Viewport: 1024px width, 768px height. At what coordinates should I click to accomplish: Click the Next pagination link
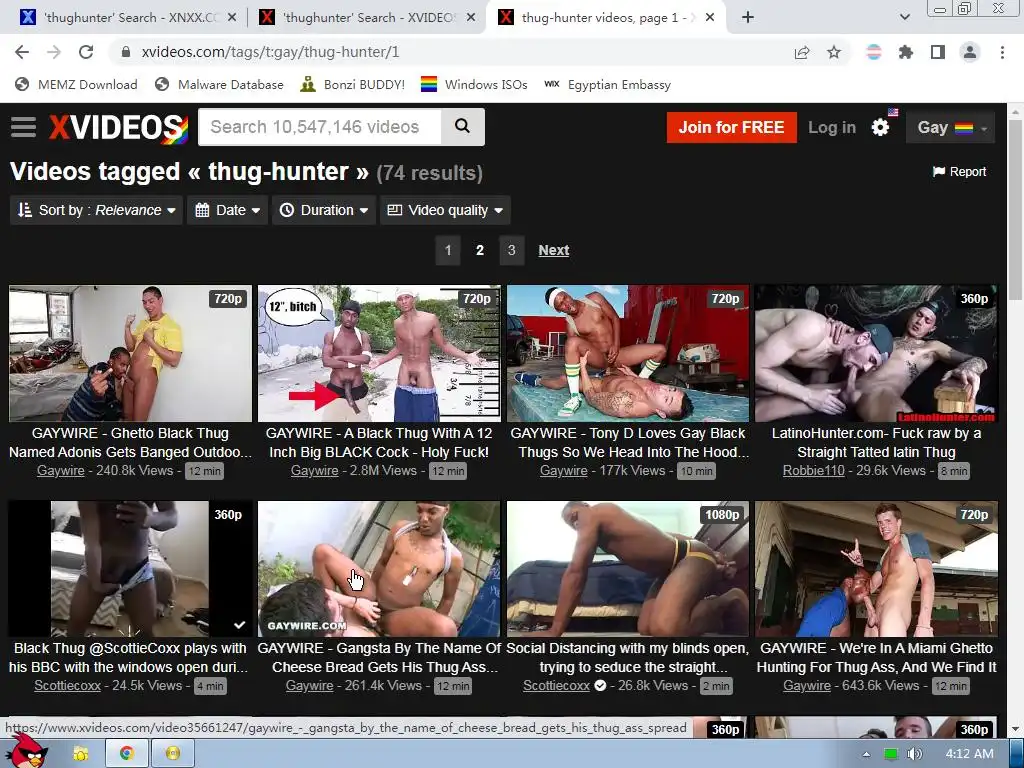(x=554, y=250)
